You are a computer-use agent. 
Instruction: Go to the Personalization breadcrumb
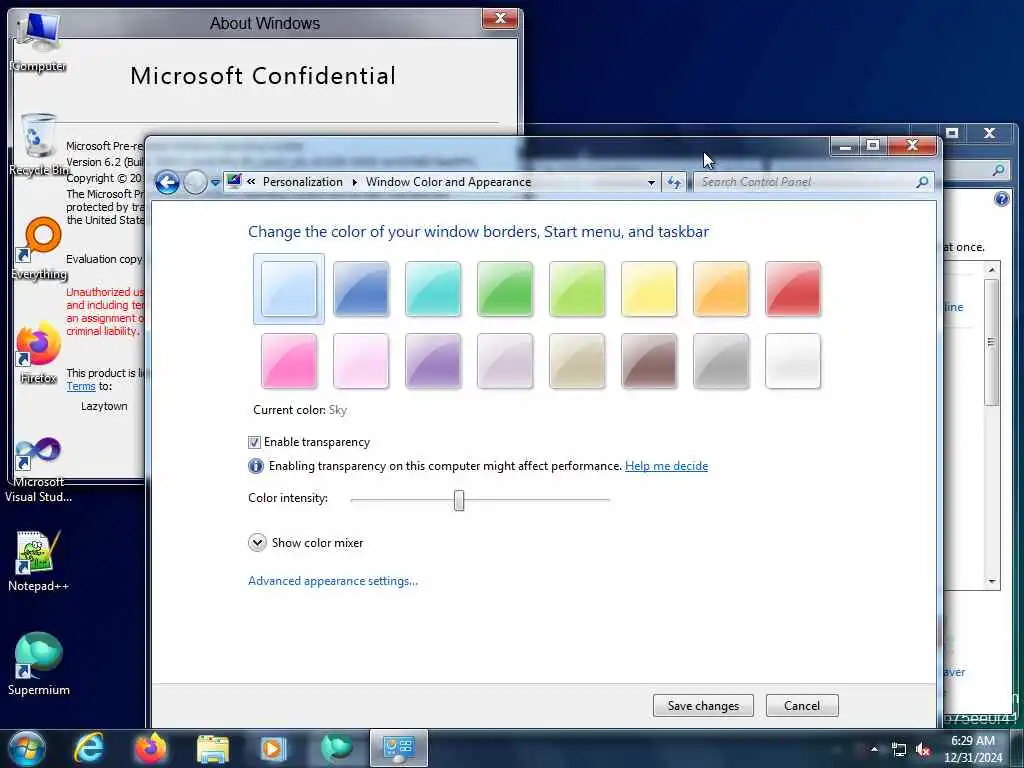coord(302,182)
